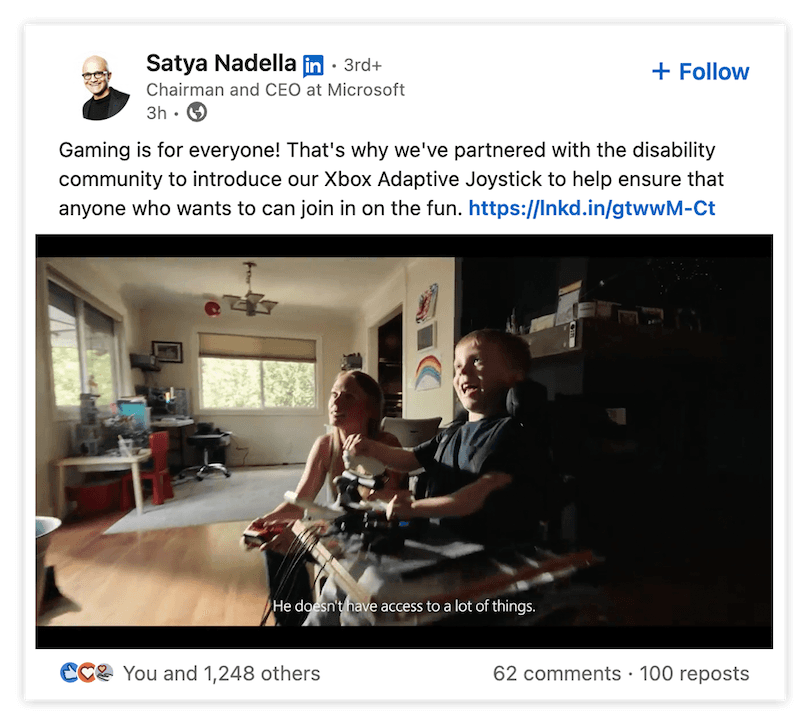Click the video subtitle caption text
The height and width of the screenshot is (725, 810).
pyautogui.click(x=404, y=605)
